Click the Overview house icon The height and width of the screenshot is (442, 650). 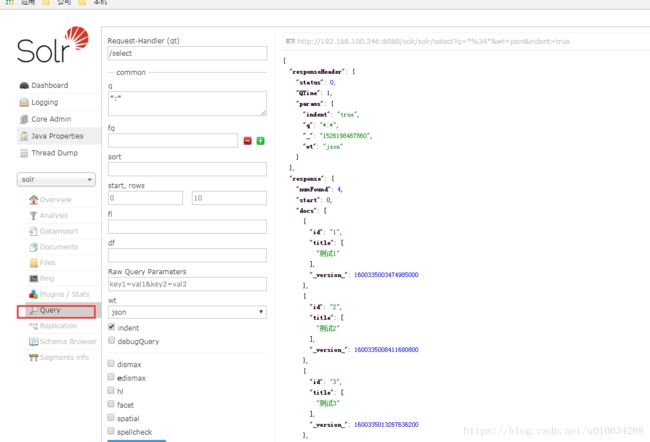[34, 200]
